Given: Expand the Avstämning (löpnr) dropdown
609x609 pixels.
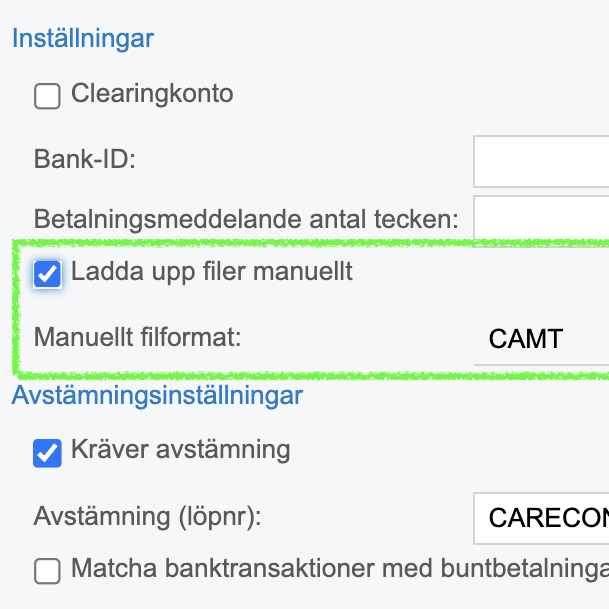Looking at the screenshot, I should tap(541, 518).
